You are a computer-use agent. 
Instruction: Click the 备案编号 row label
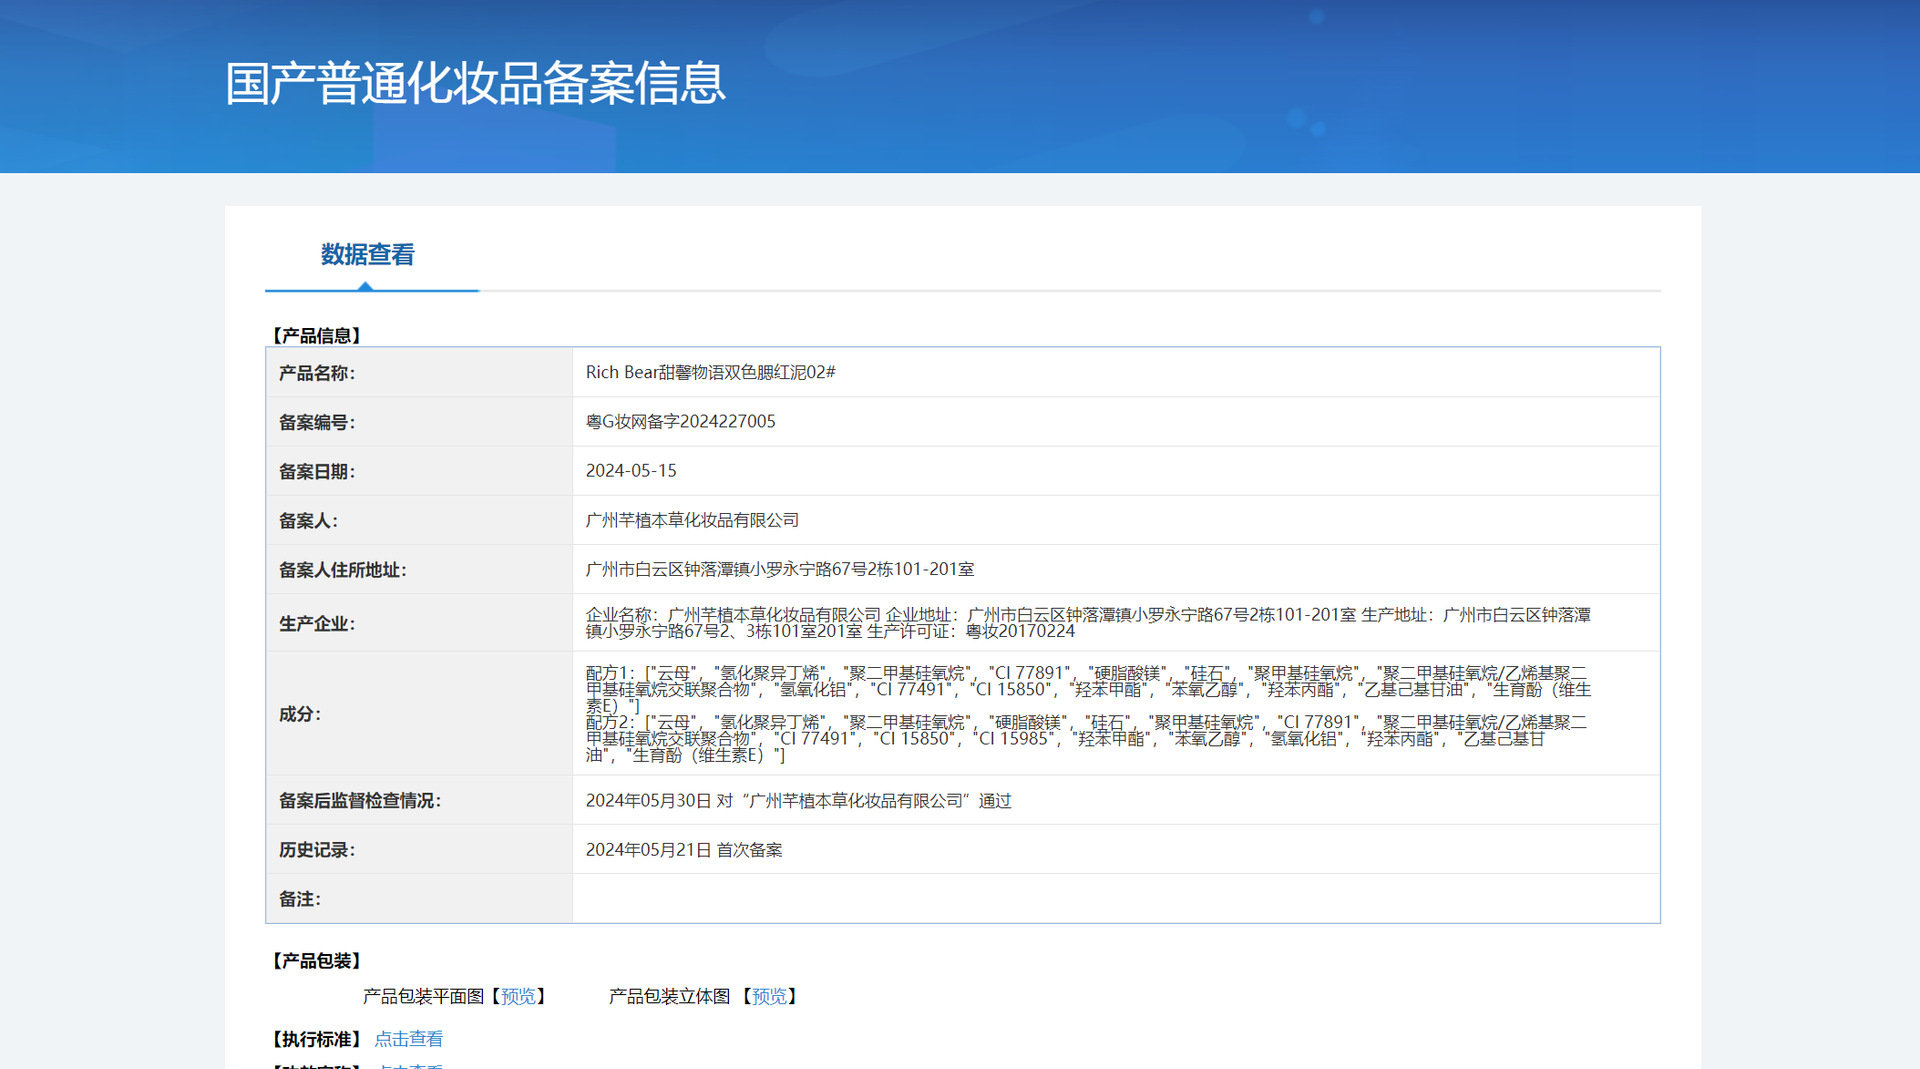point(316,422)
